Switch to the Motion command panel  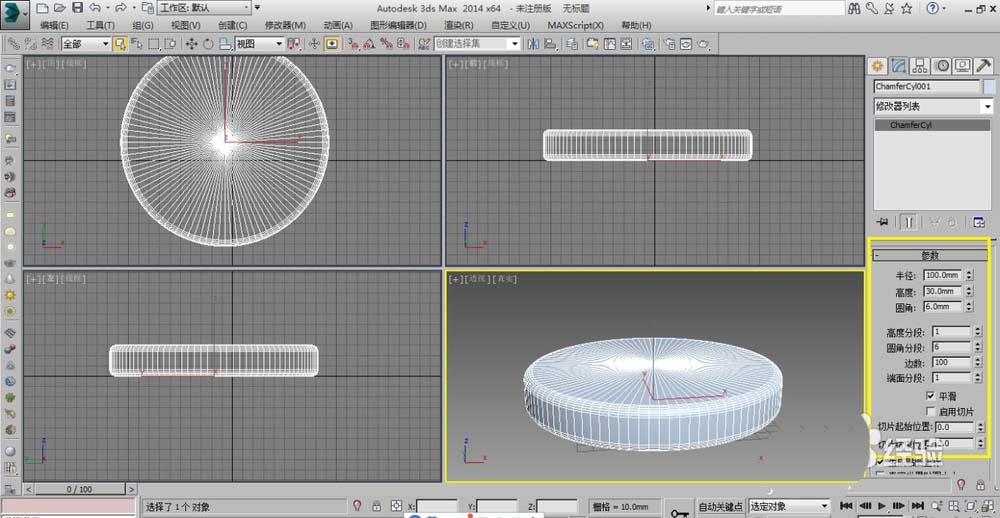point(941,65)
